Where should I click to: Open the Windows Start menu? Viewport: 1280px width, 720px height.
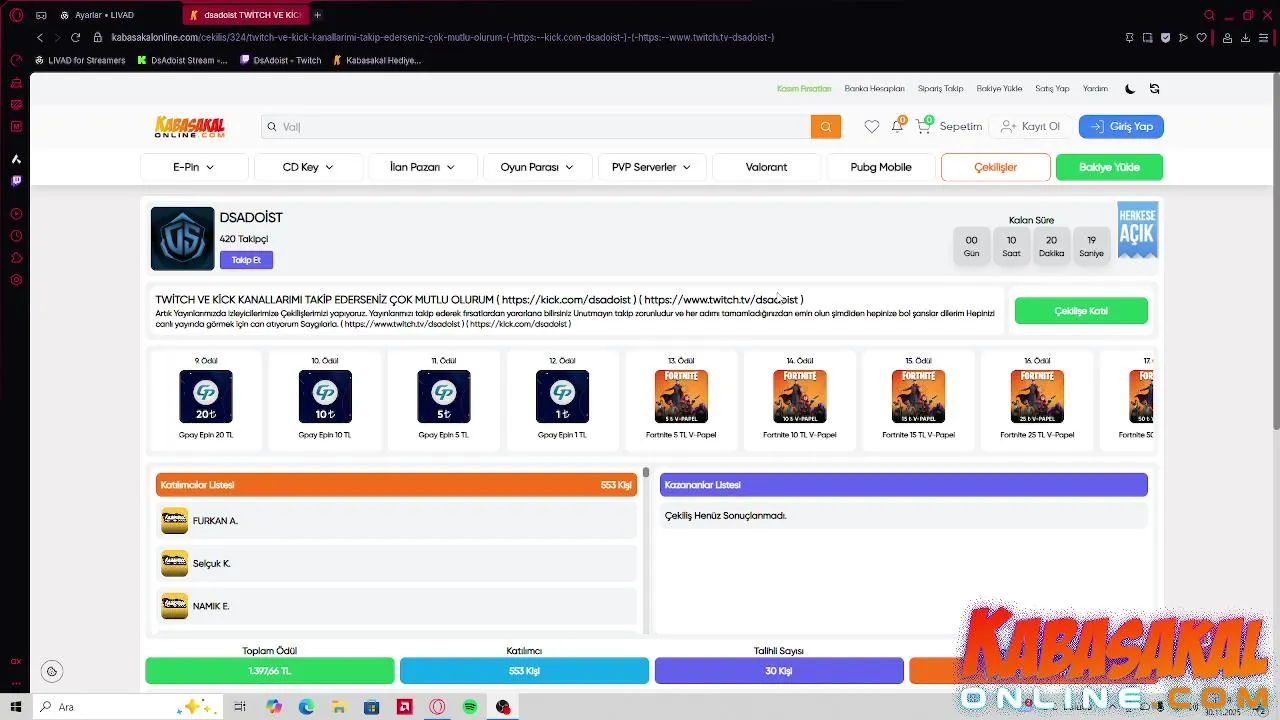point(16,707)
